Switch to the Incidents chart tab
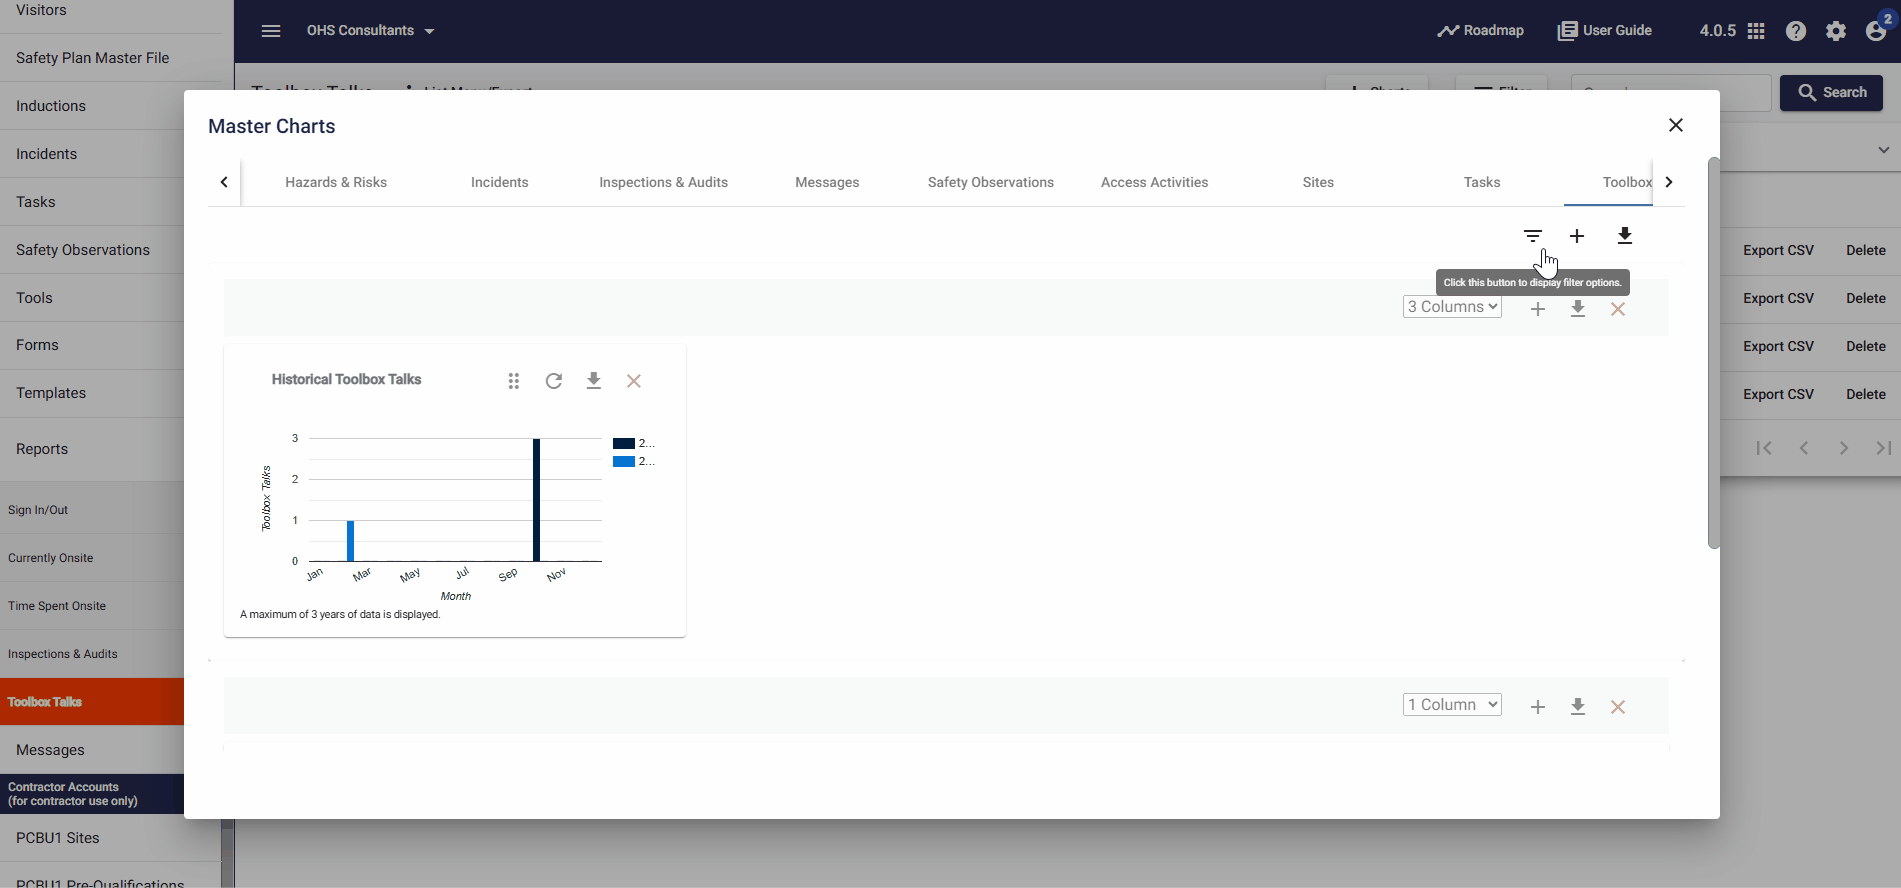Image resolution: width=1901 pixels, height=888 pixels. 500,182
